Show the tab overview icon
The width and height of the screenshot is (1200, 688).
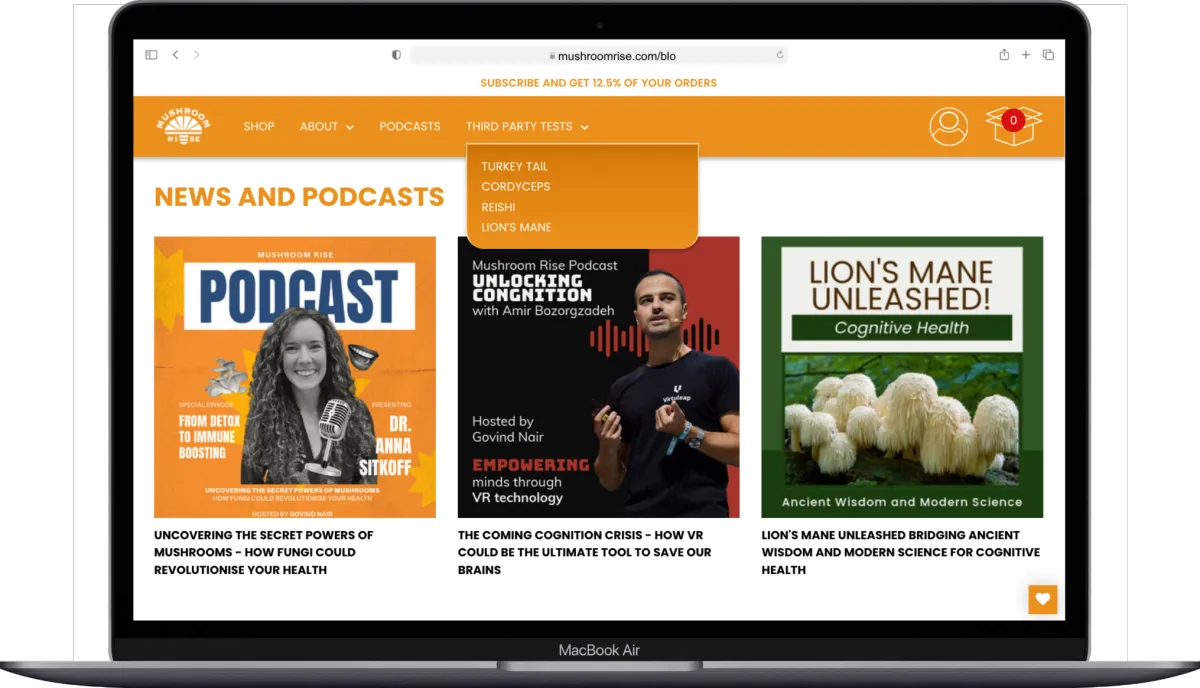(x=1048, y=55)
